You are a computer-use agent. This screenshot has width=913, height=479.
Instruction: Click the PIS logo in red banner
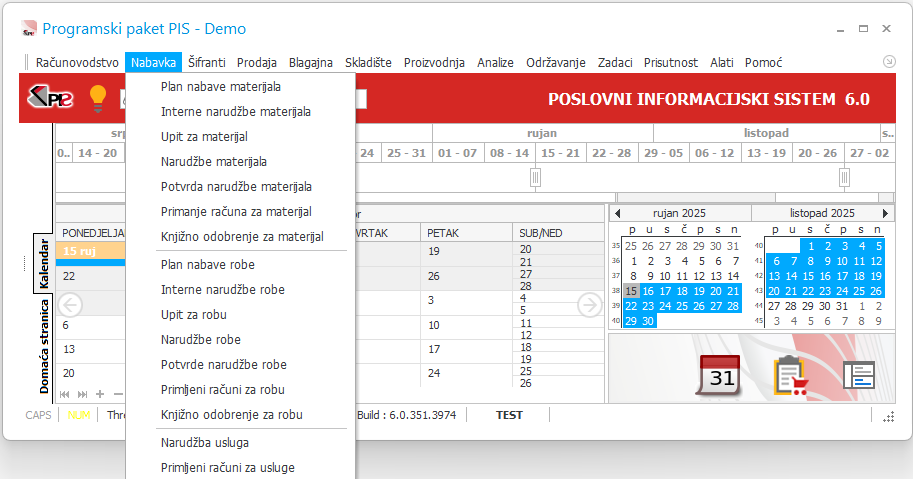pyautogui.click(x=51, y=97)
